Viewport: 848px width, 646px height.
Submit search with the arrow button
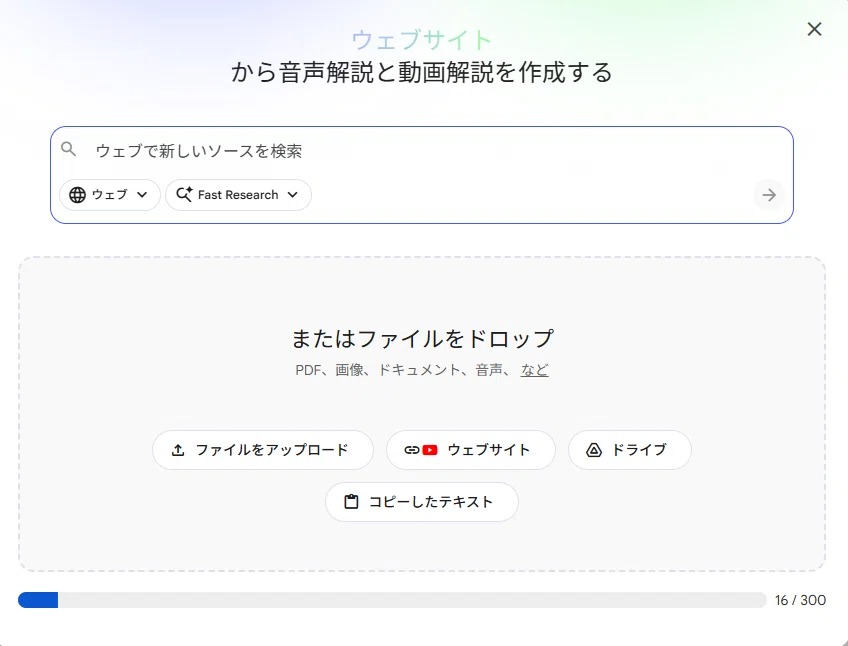pos(768,195)
